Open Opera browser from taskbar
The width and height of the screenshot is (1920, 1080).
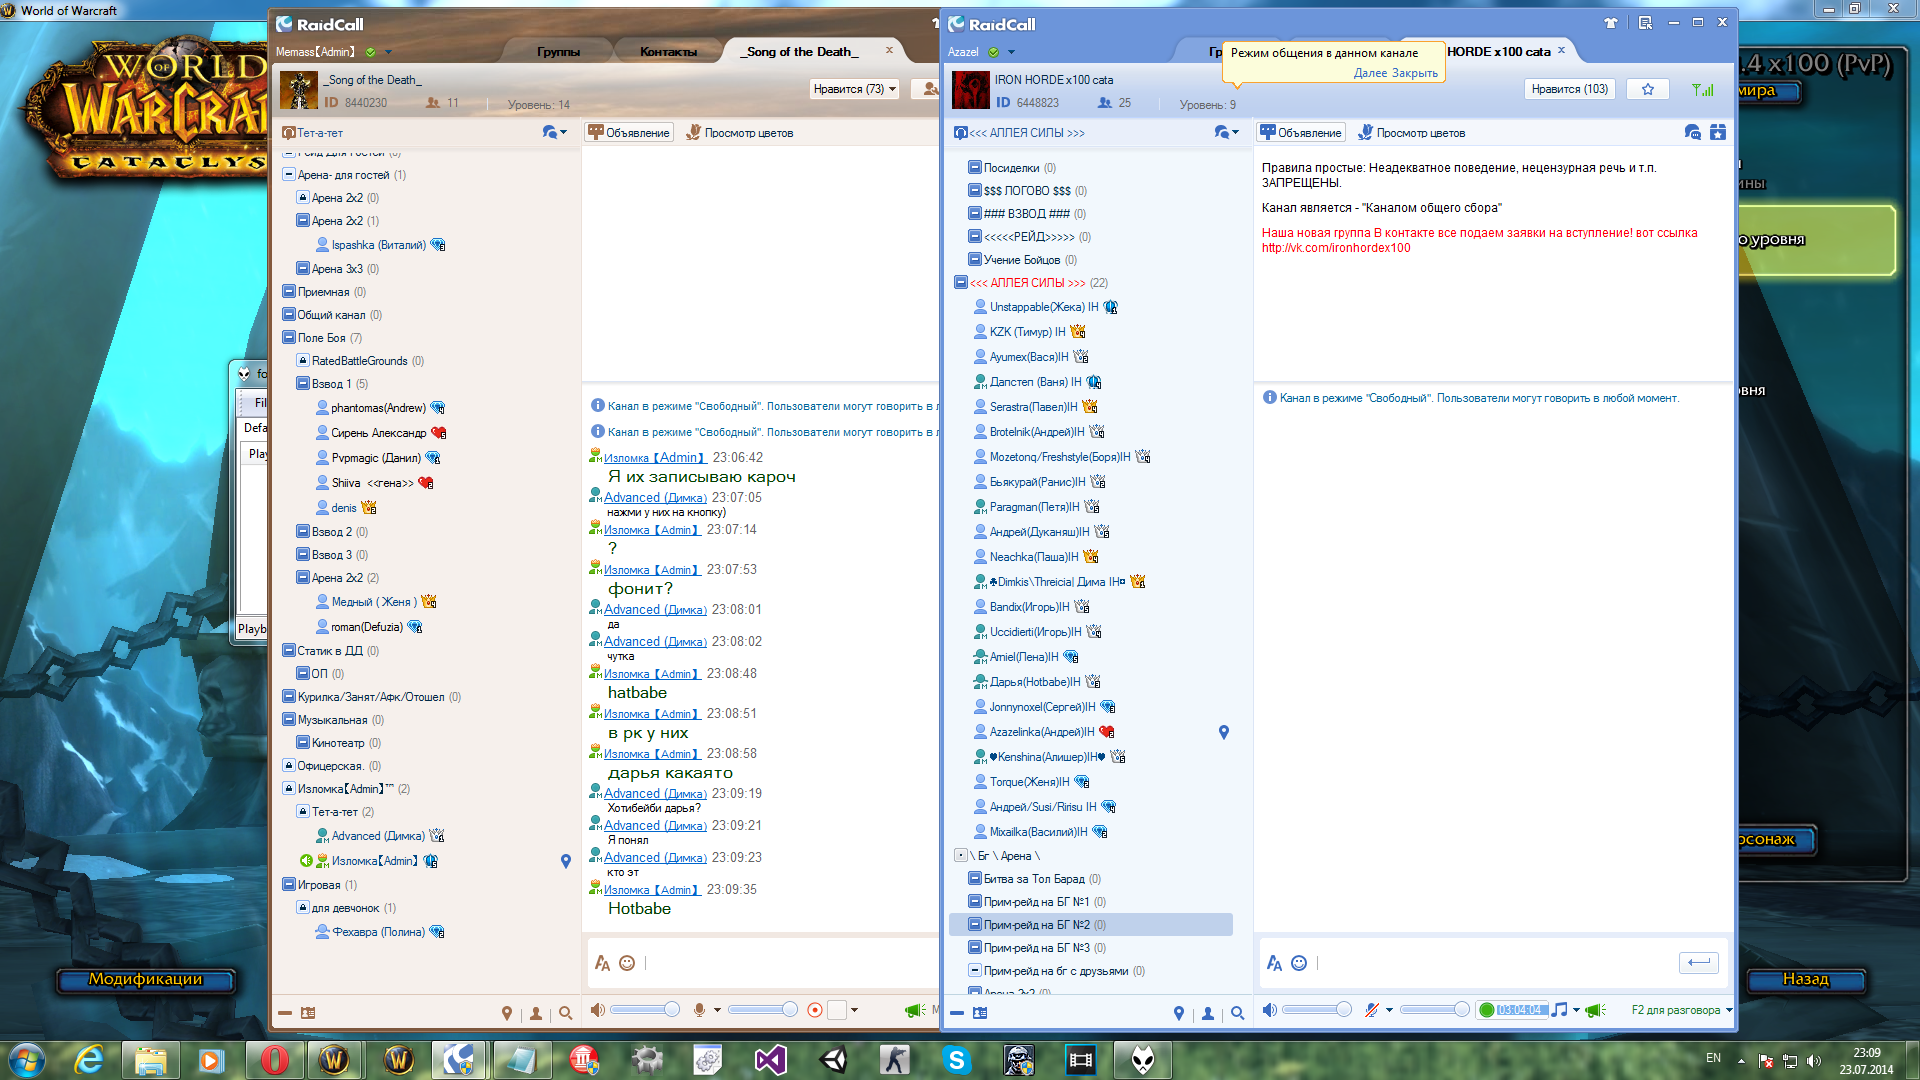[274, 1059]
